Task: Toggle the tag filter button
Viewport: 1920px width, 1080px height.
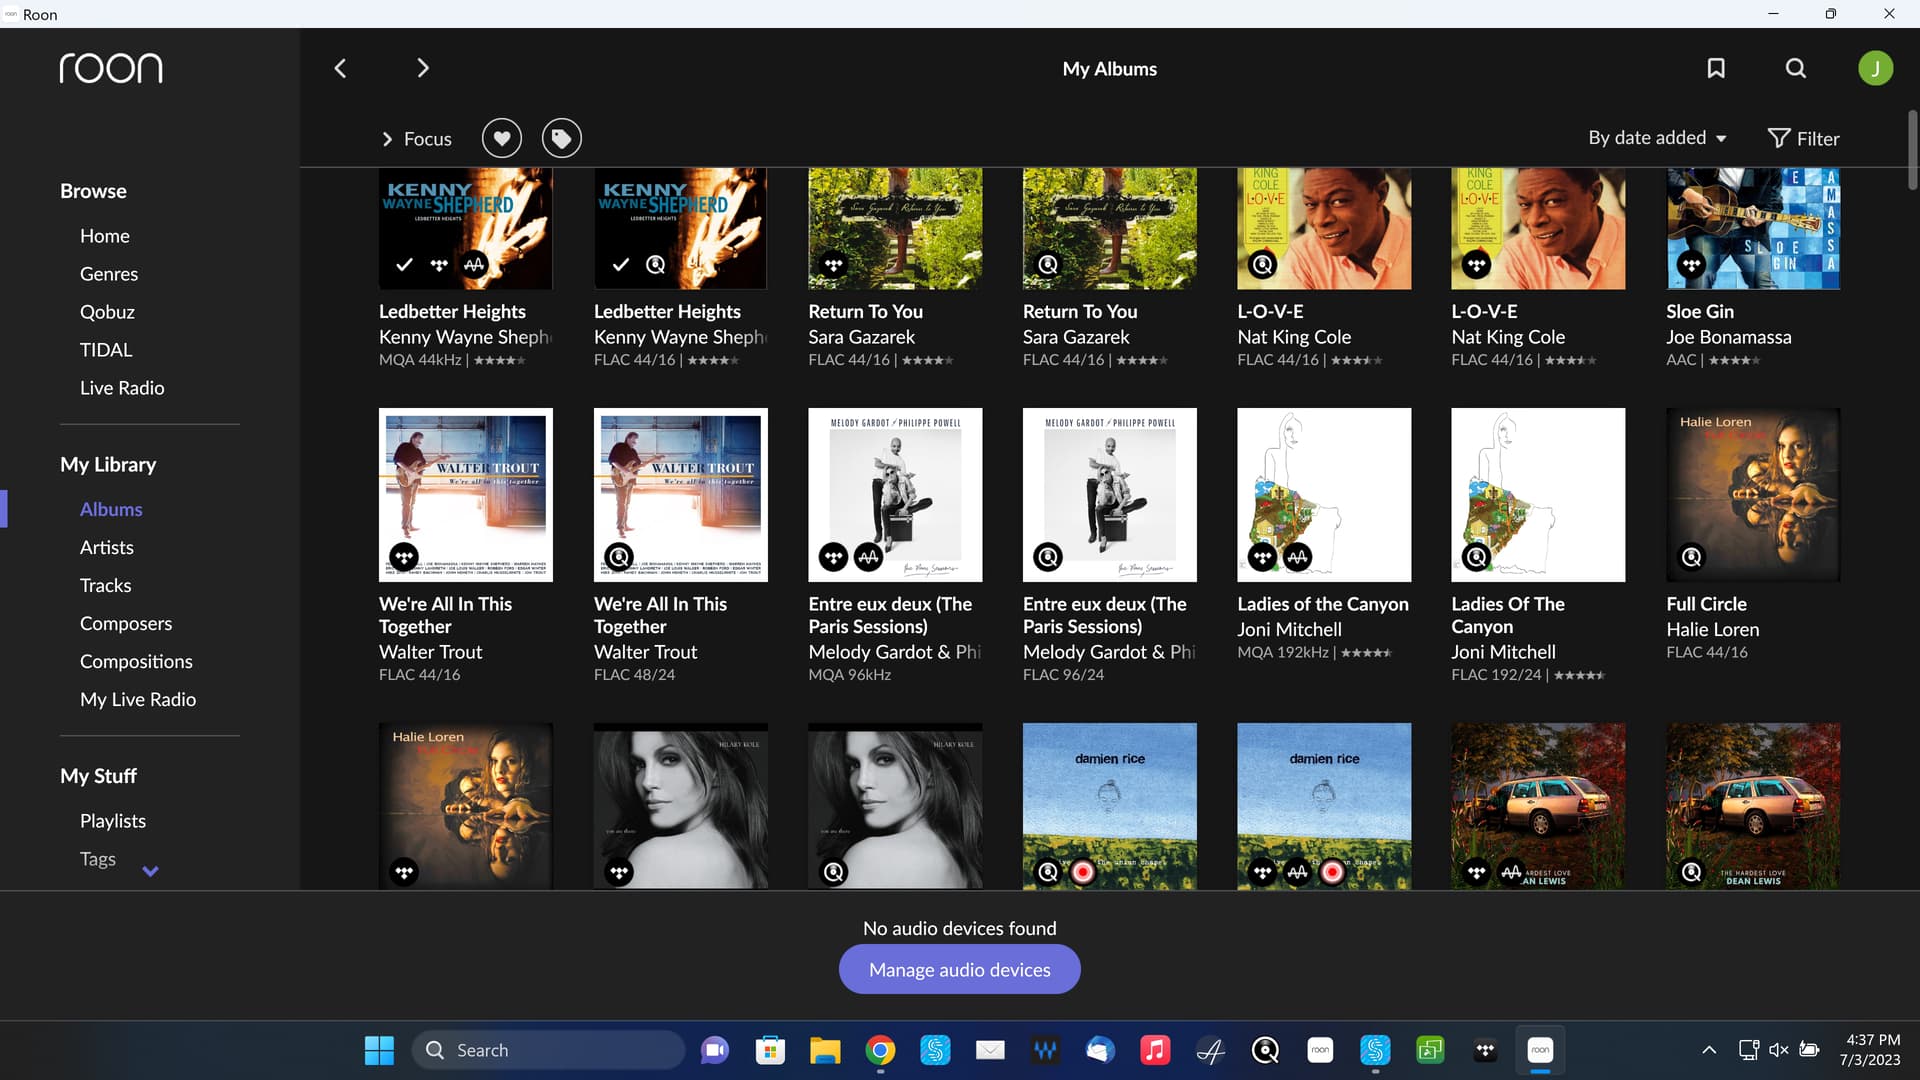Action: click(562, 138)
